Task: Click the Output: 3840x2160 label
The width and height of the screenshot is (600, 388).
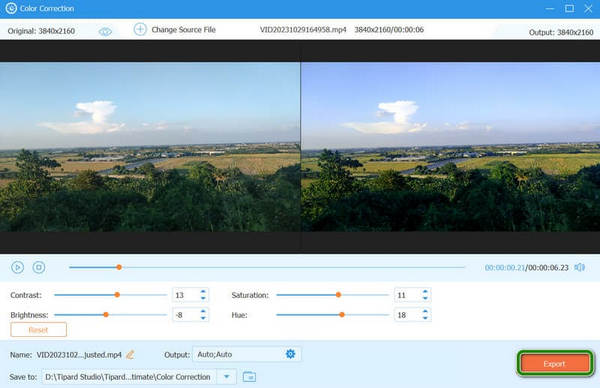Action: tap(561, 33)
